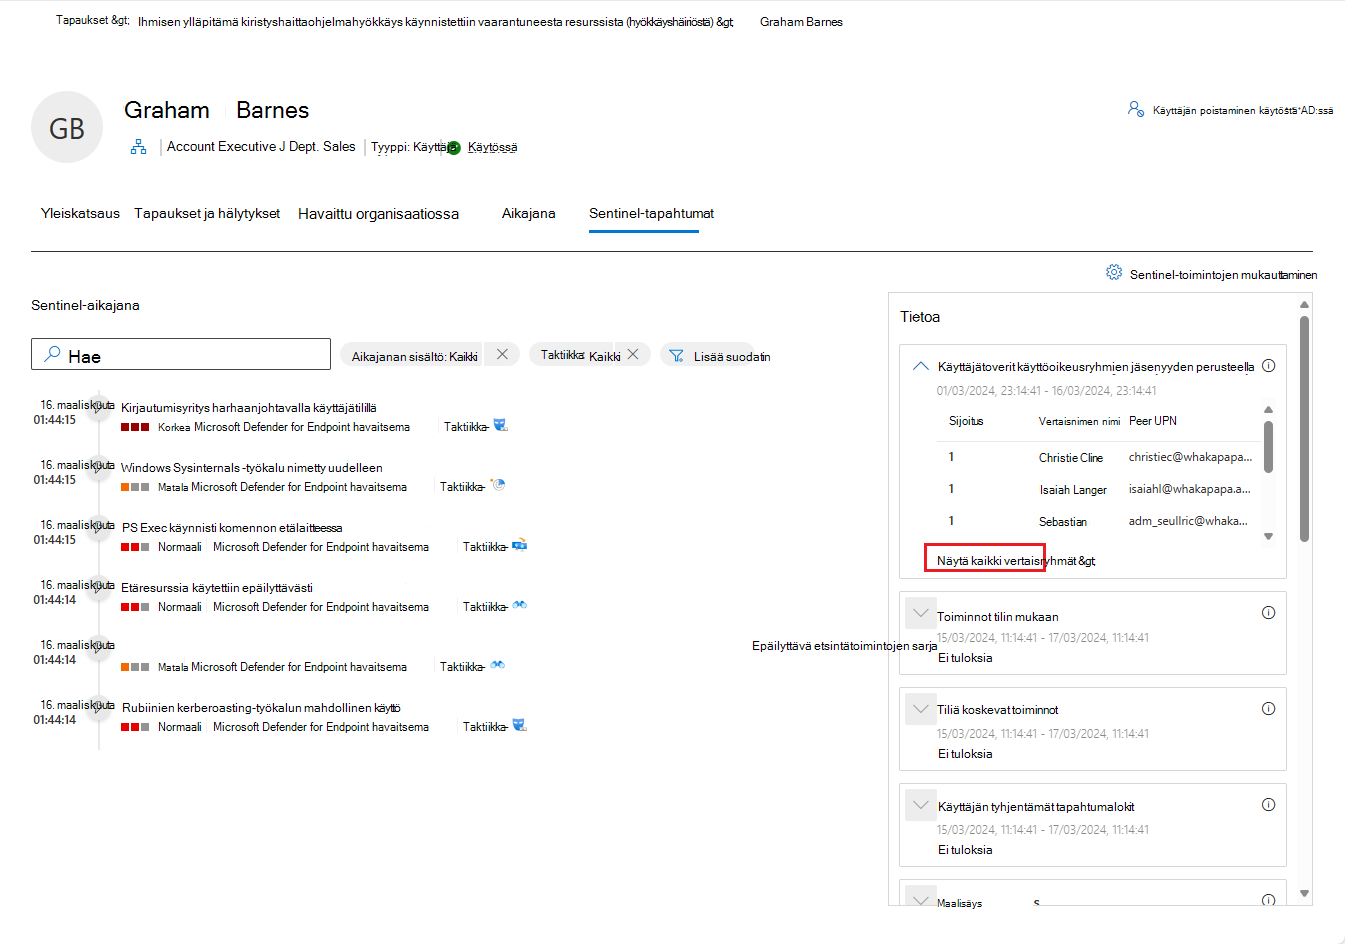Open tactic icon for Windows Sysinternals event

coord(498,485)
